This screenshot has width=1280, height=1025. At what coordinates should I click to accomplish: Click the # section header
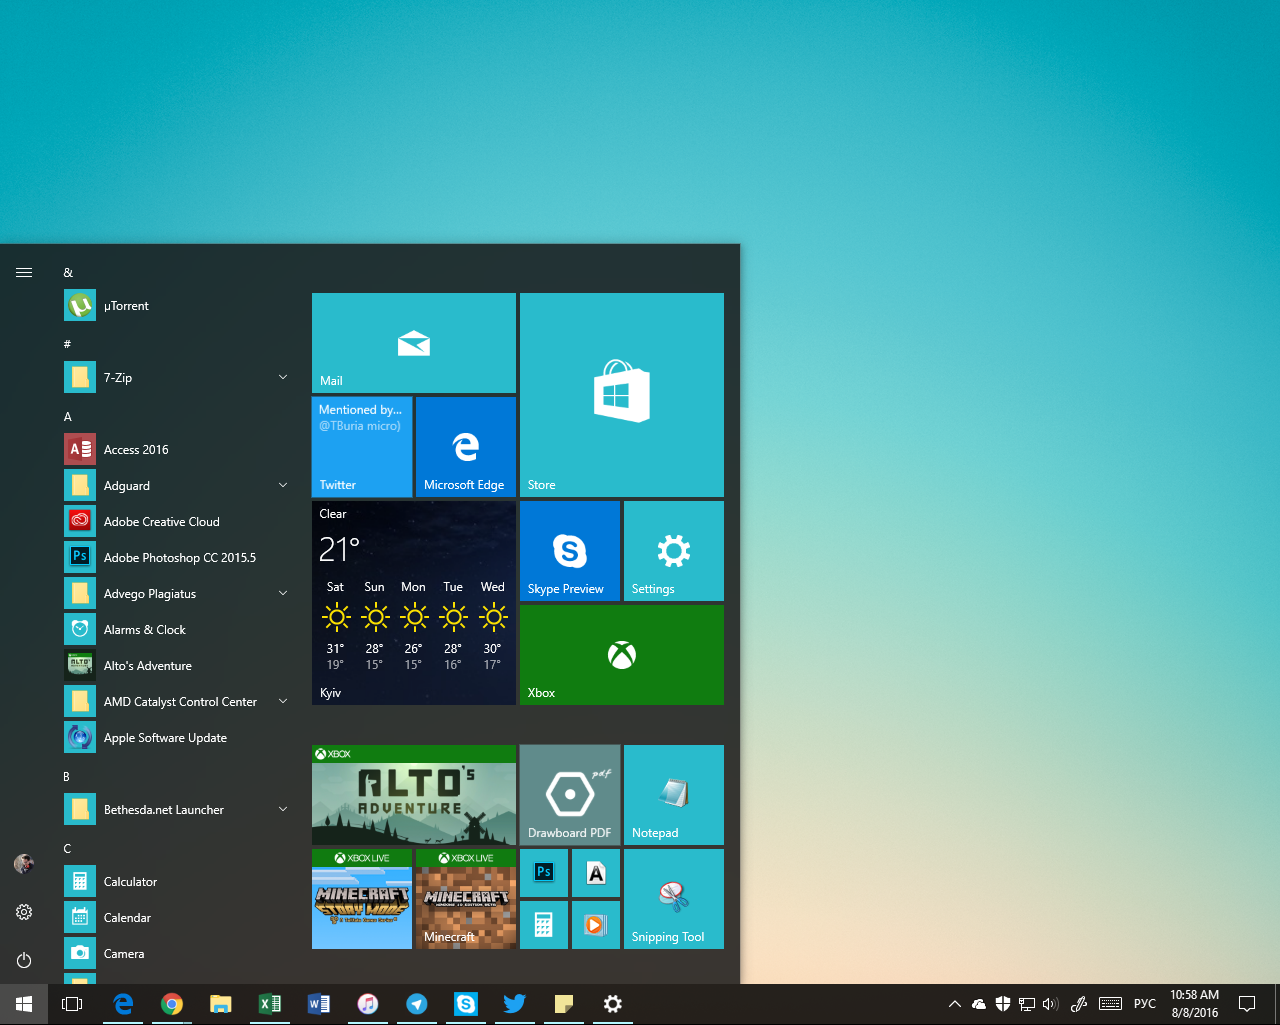click(x=68, y=345)
